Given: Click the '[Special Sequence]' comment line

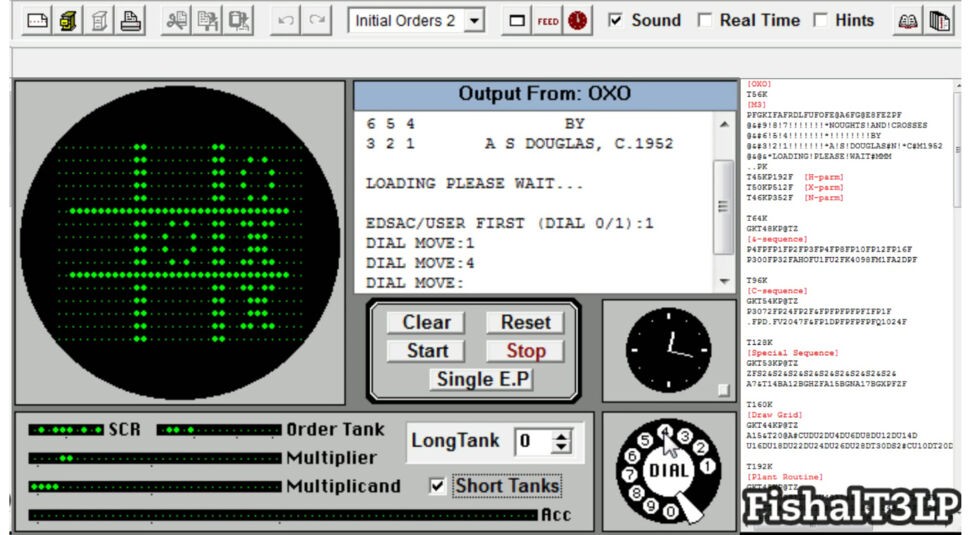Looking at the screenshot, I should tap(792, 353).
